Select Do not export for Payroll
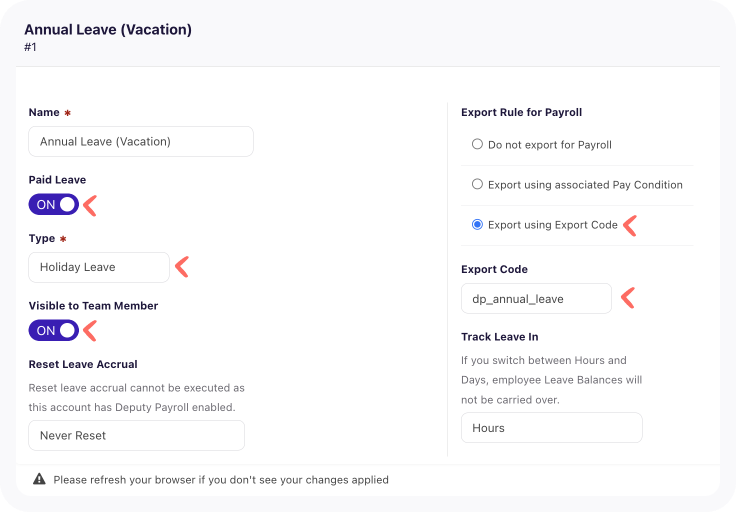Viewport: 736px width, 512px height. click(x=477, y=144)
